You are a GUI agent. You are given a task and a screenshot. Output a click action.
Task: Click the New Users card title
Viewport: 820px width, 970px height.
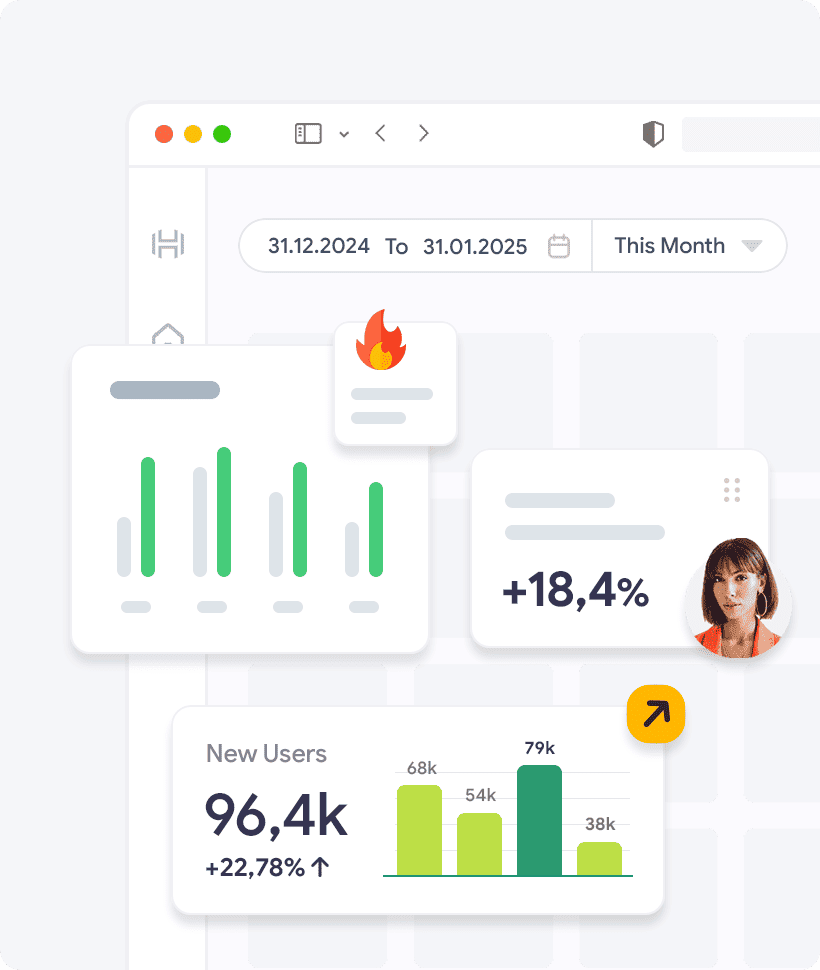coord(266,754)
